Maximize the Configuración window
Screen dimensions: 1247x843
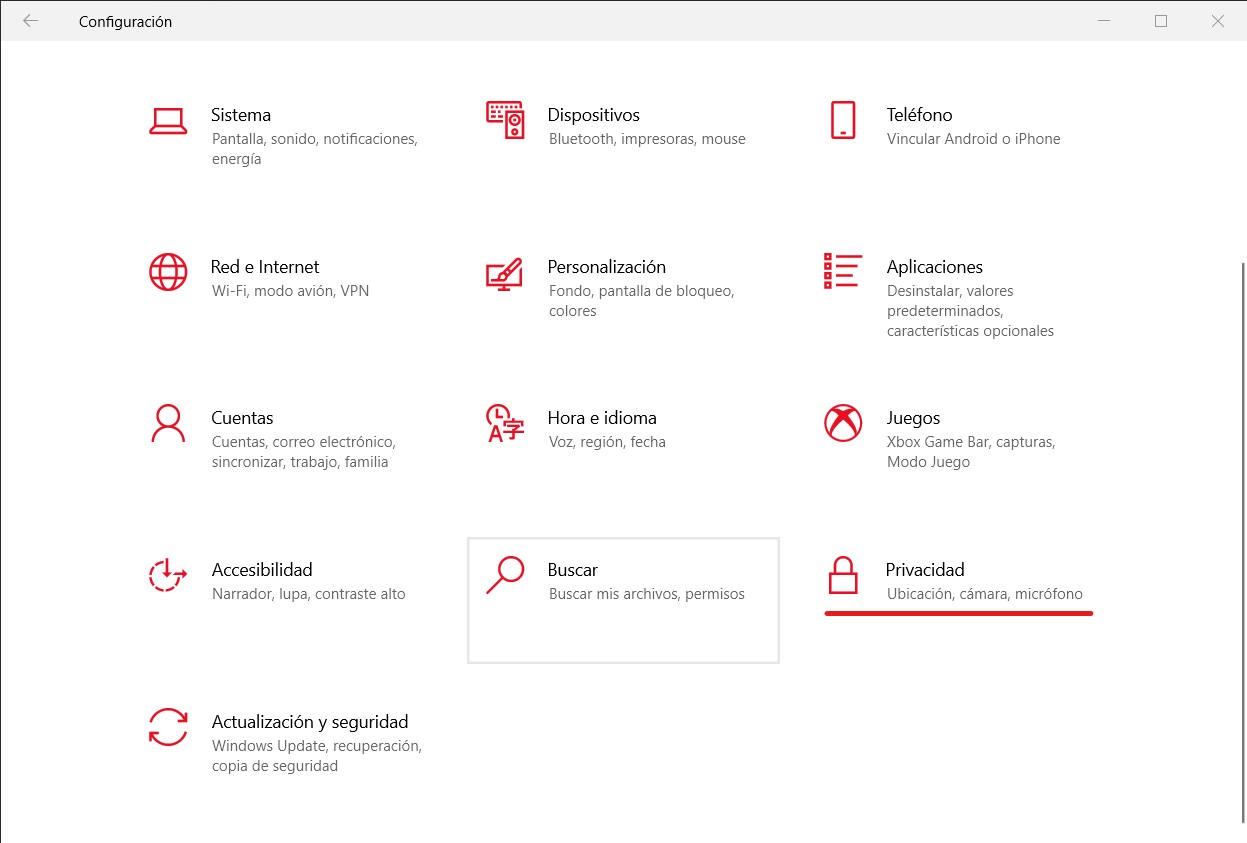[1161, 21]
